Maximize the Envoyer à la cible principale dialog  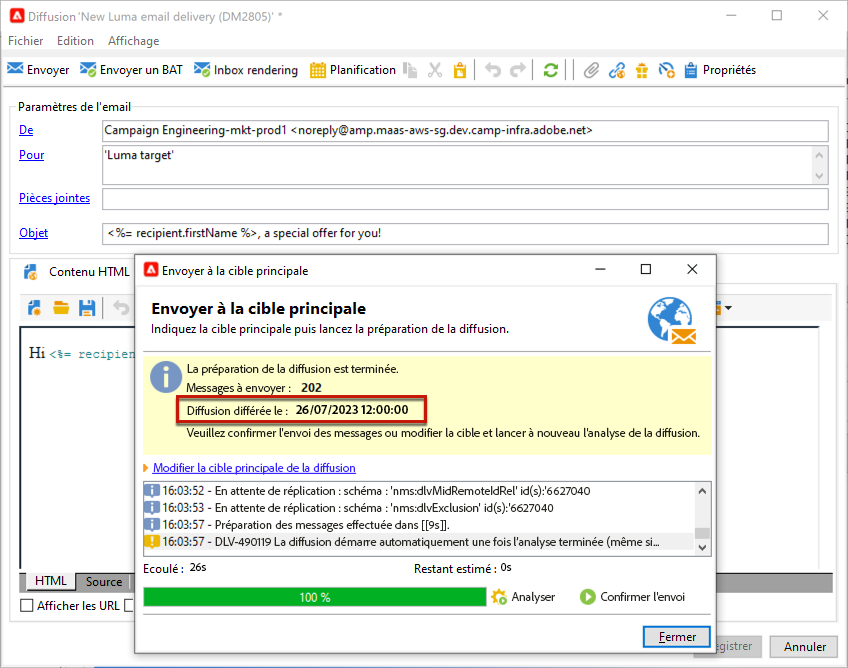646,269
